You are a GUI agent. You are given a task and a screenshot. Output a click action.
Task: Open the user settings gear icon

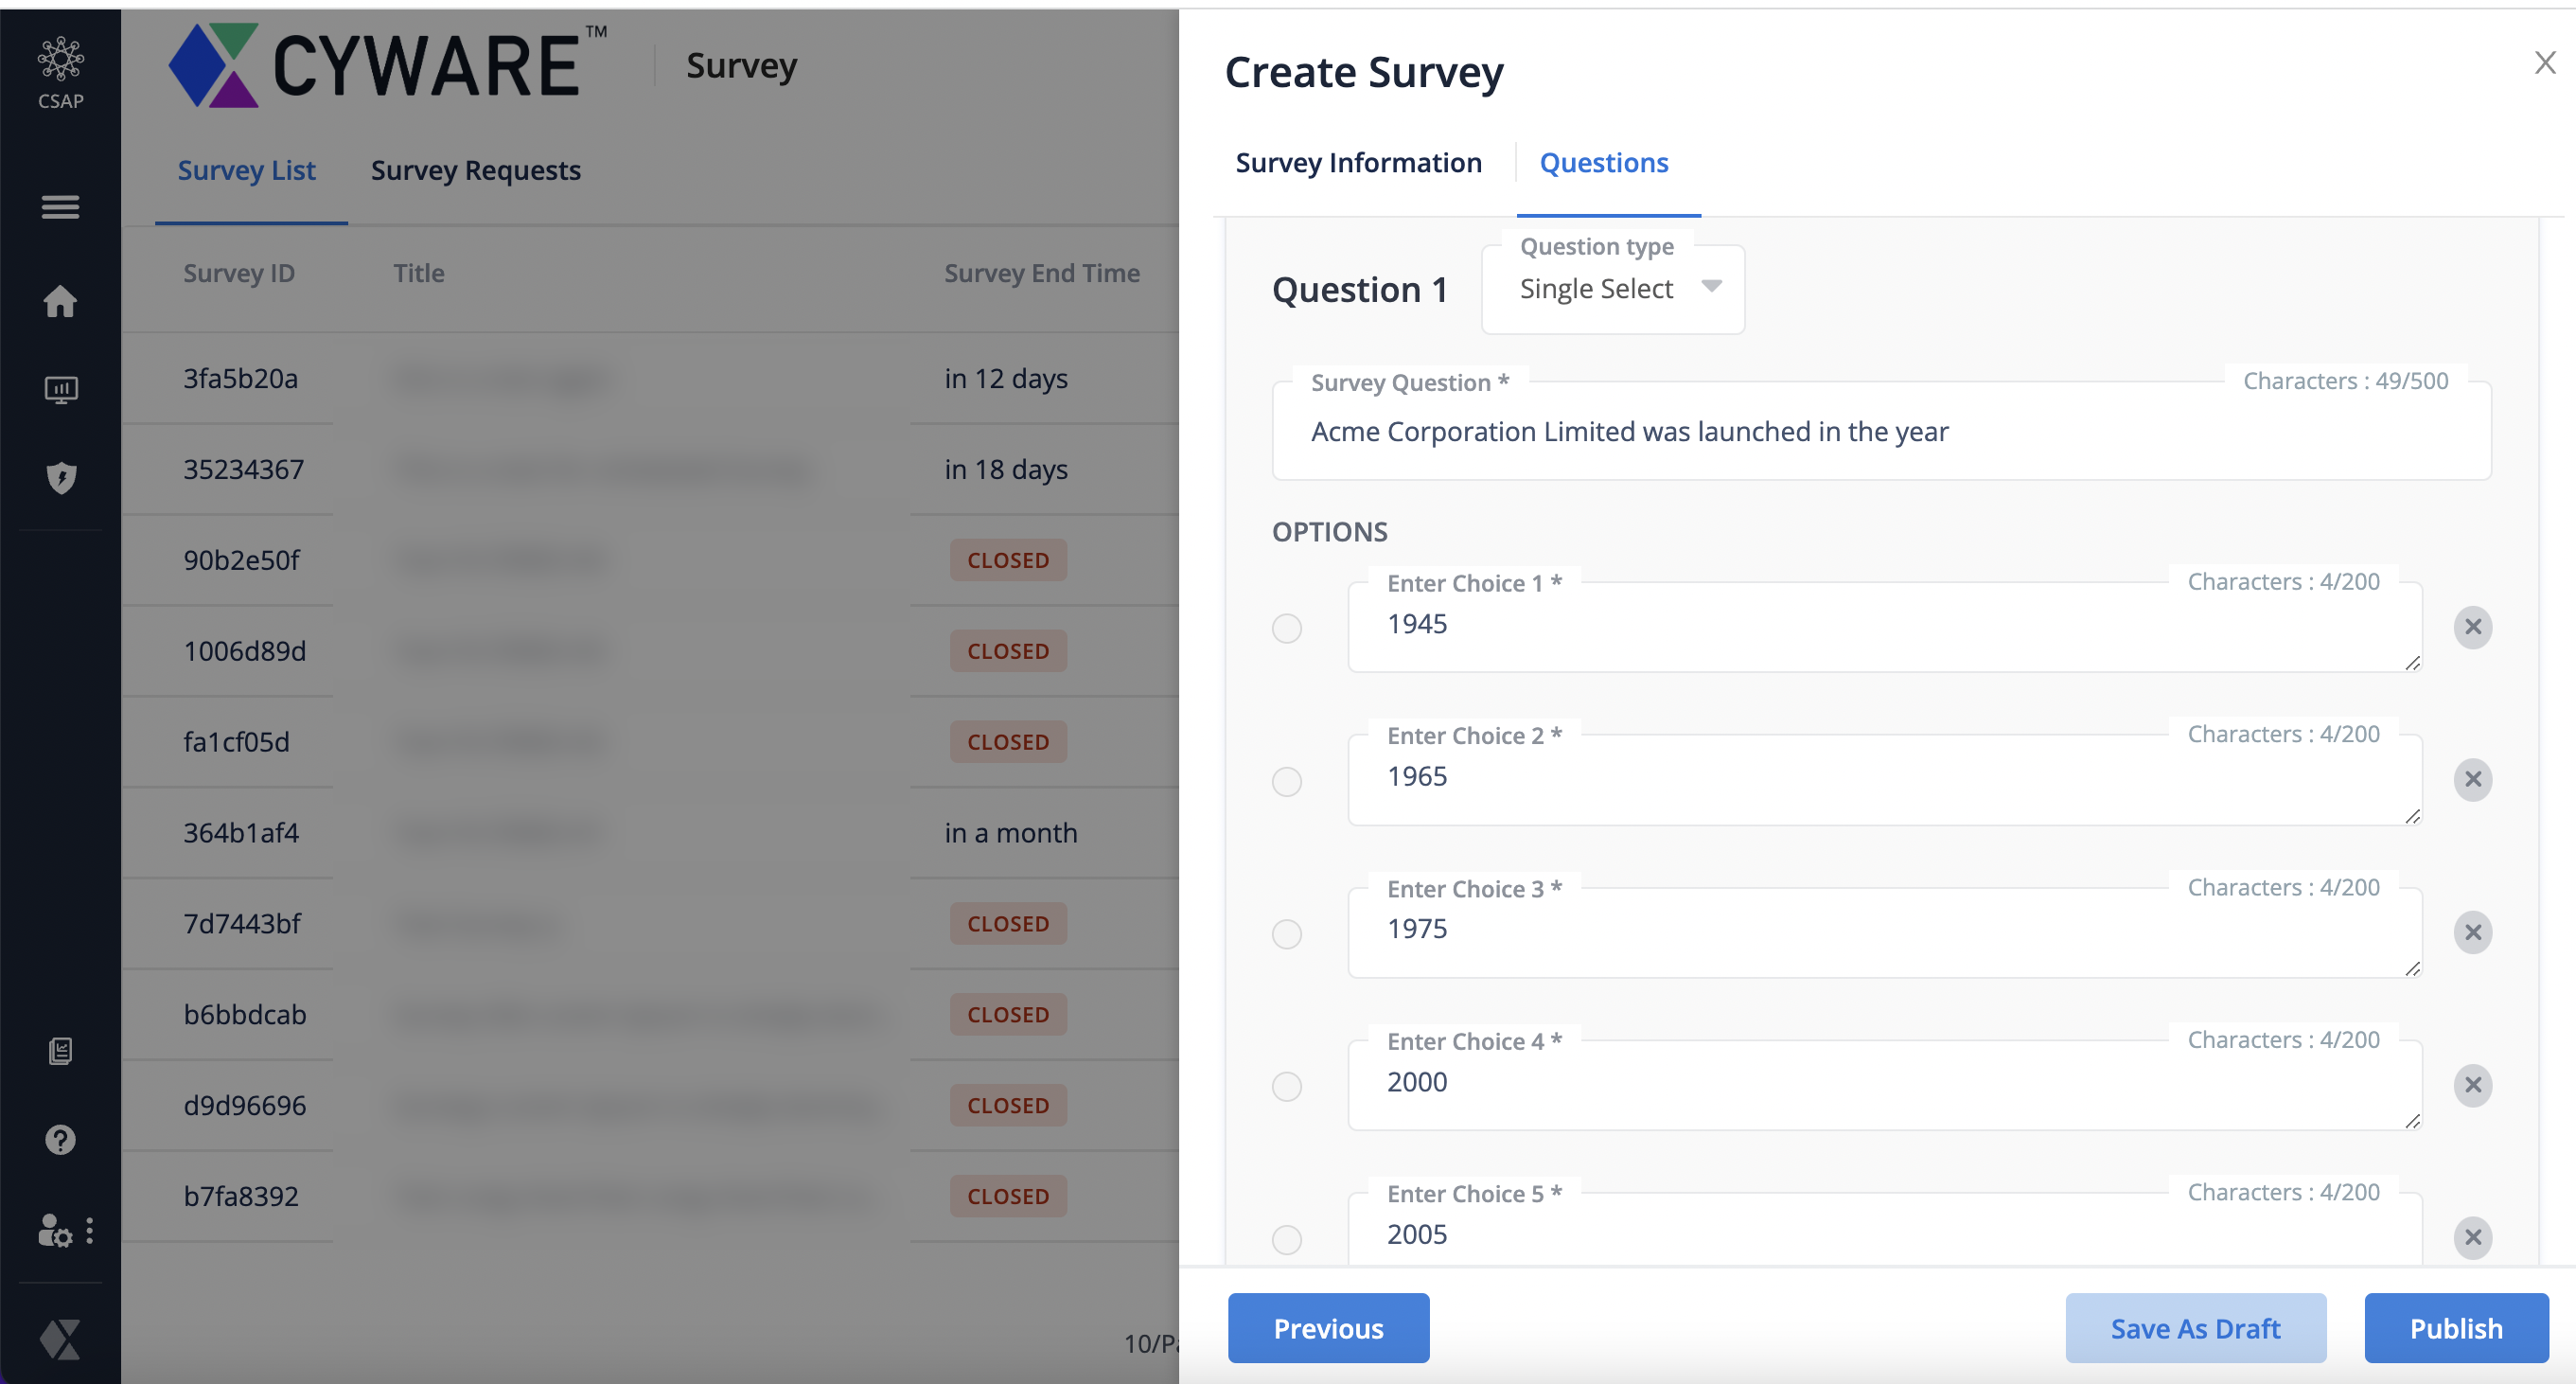[54, 1231]
